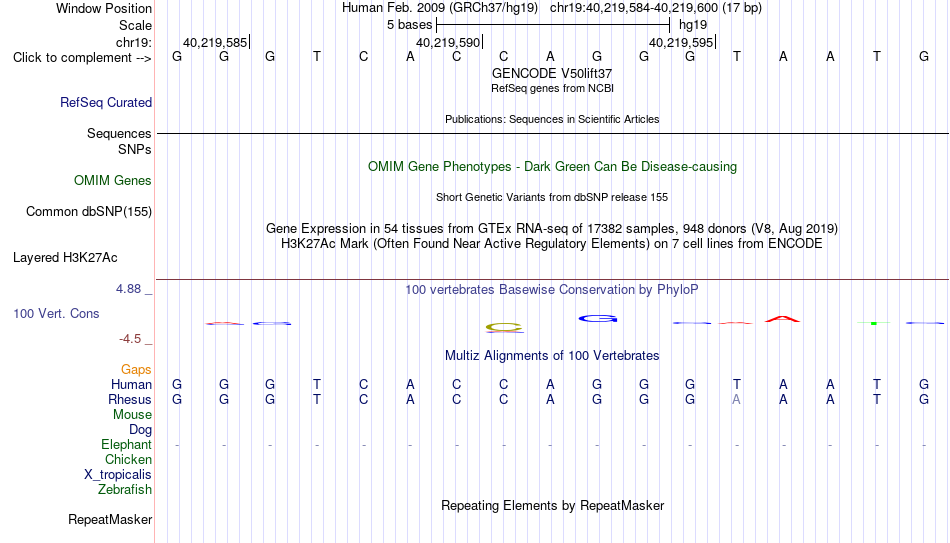Image resolution: width=950 pixels, height=543 pixels.
Task: Select the Human alignment row label
Action: click(131, 385)
